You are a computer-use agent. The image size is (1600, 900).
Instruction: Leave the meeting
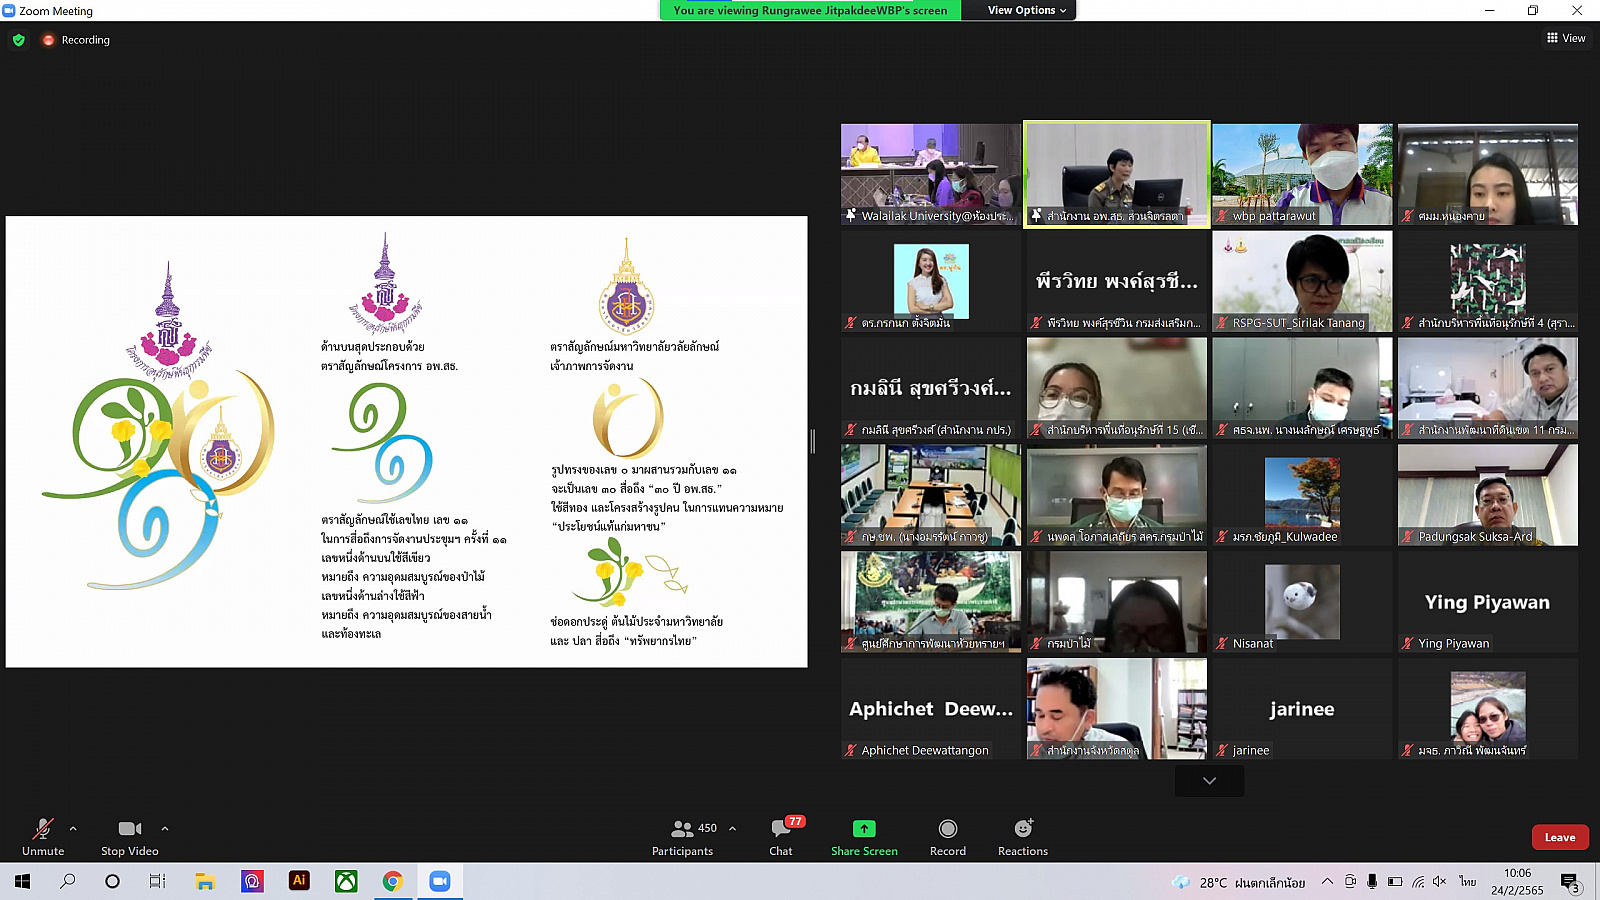coord(1559,837)
